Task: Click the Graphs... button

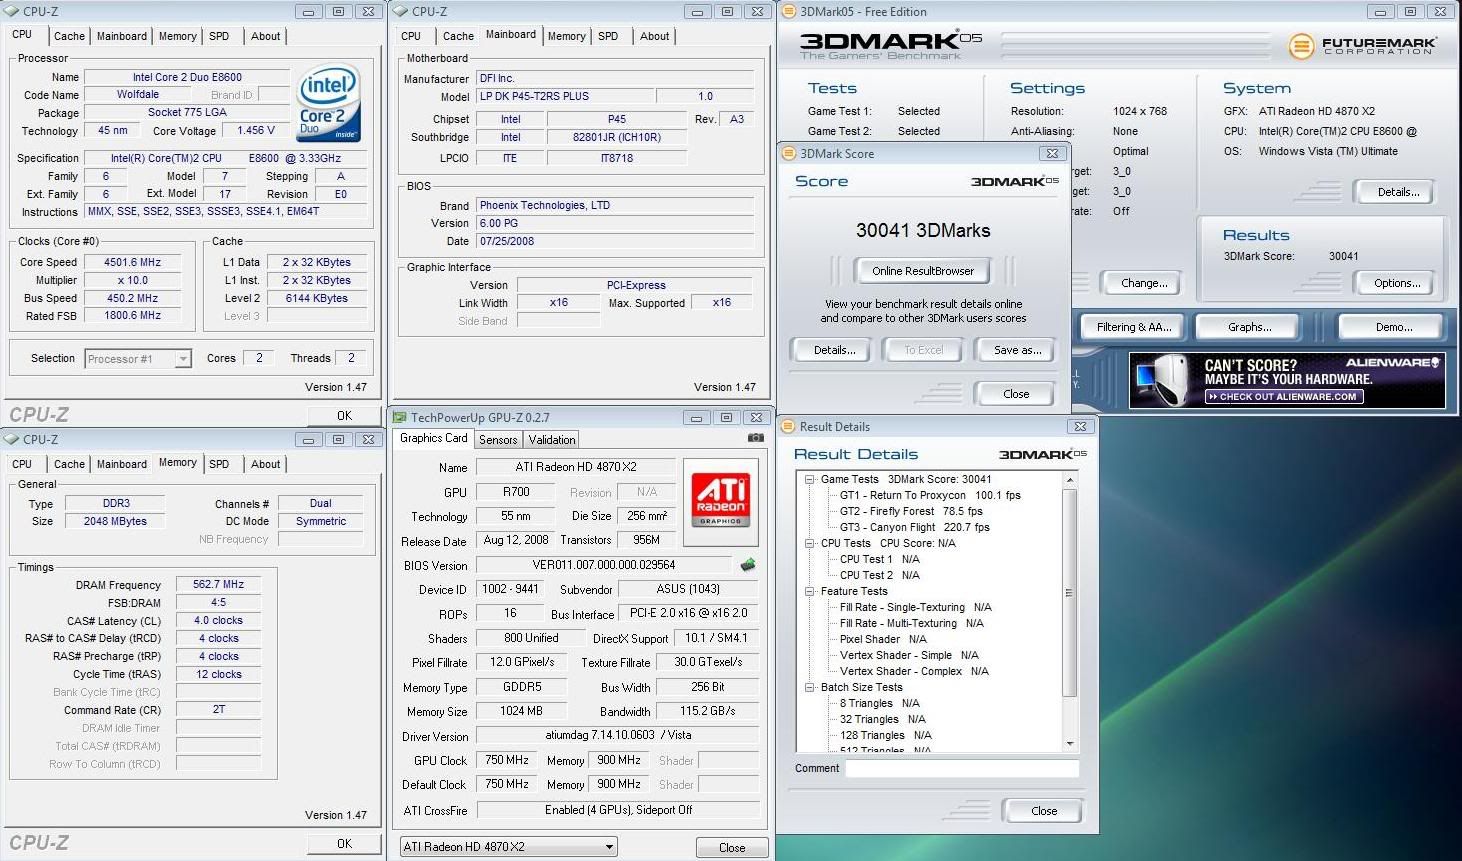Action: [x=1250, y=327]
